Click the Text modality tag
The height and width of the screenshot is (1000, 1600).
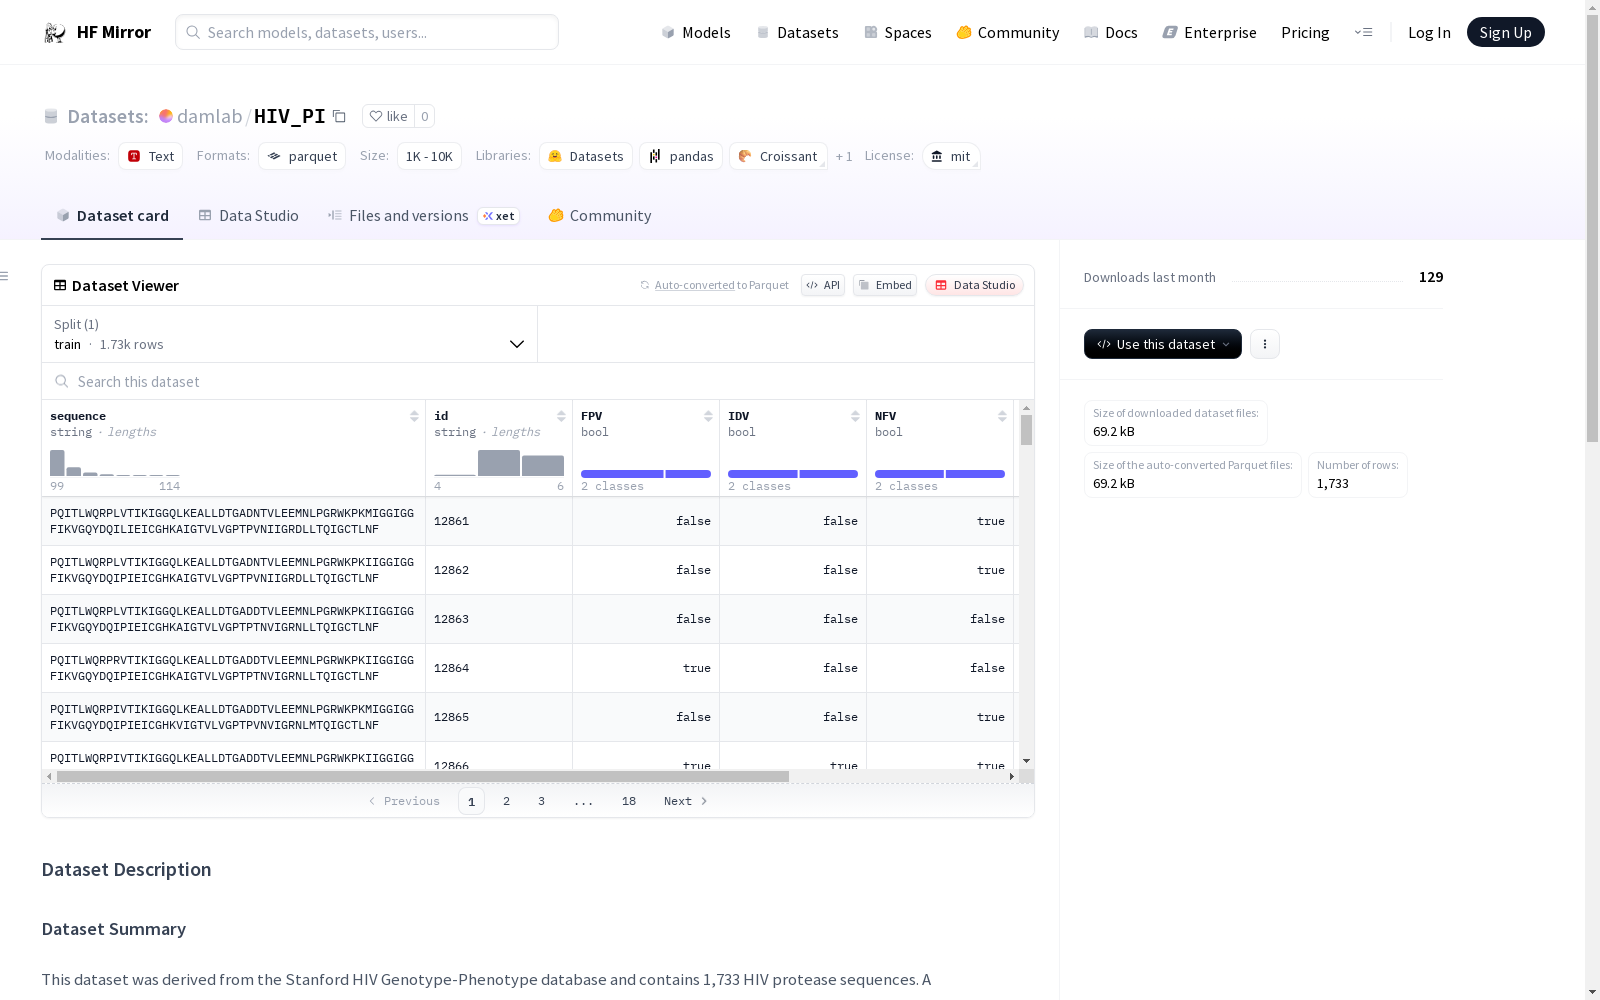[x=151, y=156]
